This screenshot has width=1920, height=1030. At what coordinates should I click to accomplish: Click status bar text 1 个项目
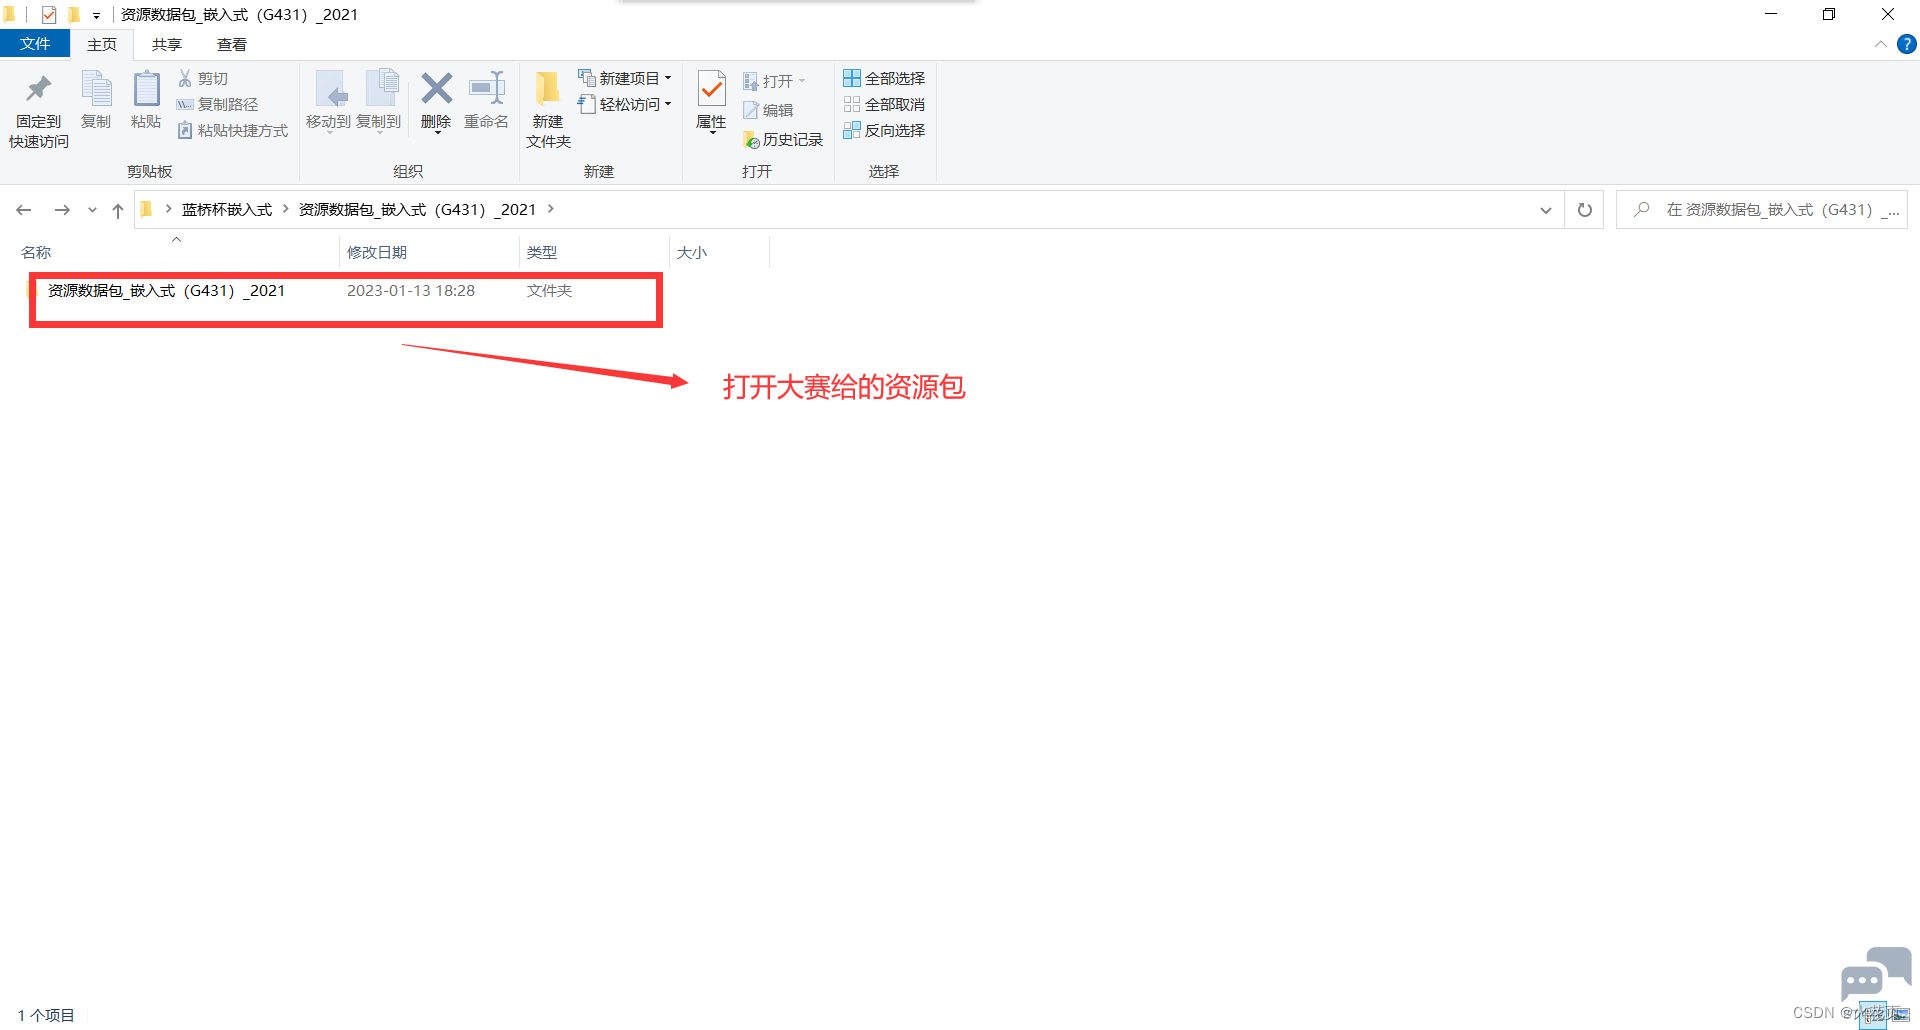pyautogui.click(x=46, y=1015)
